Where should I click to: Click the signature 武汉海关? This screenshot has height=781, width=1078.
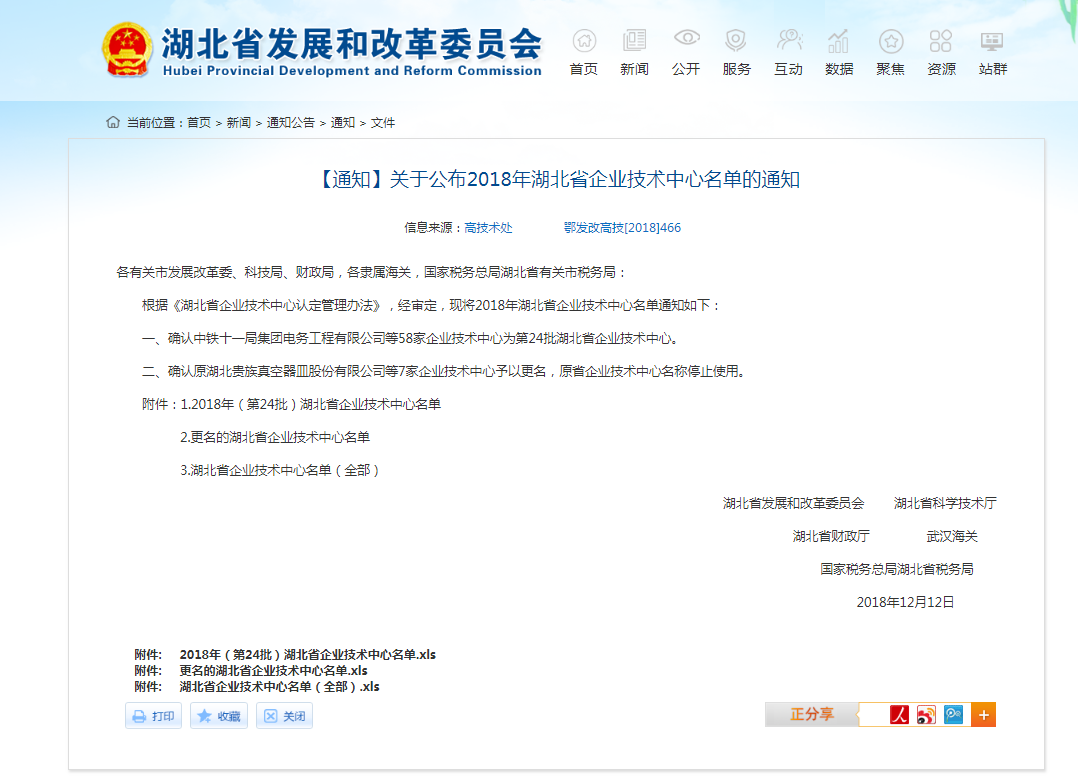(952, 536)
